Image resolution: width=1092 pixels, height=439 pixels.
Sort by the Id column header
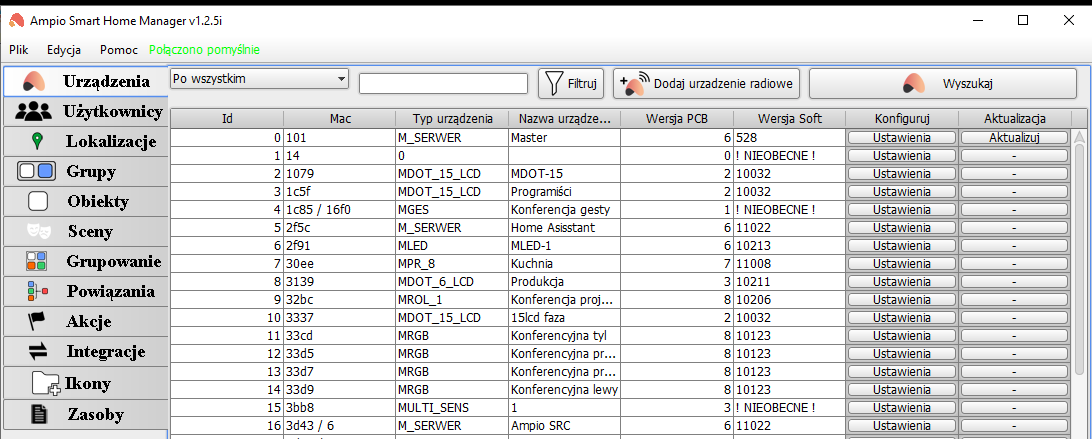227,119
